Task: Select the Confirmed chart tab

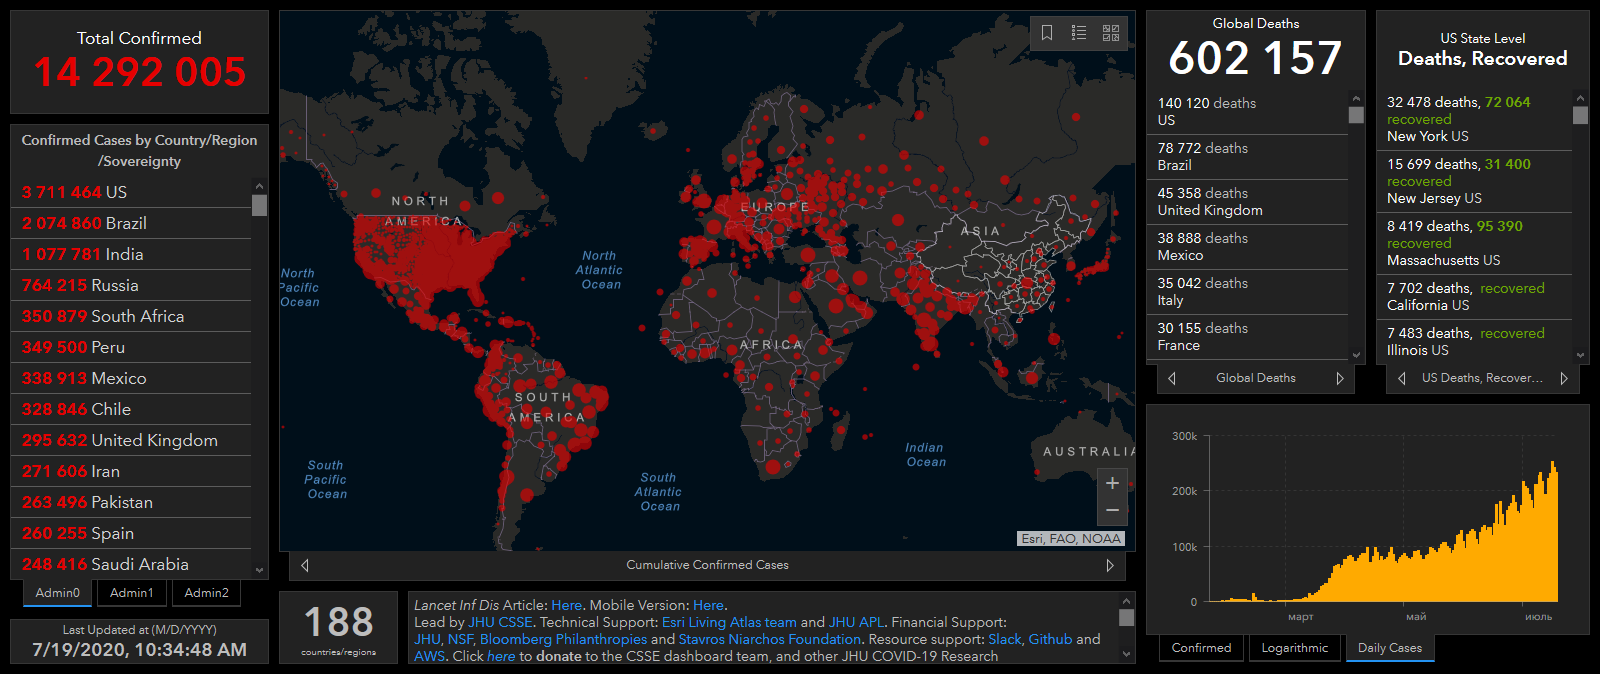Action: pyautogui.click(x=1202, y=648)
